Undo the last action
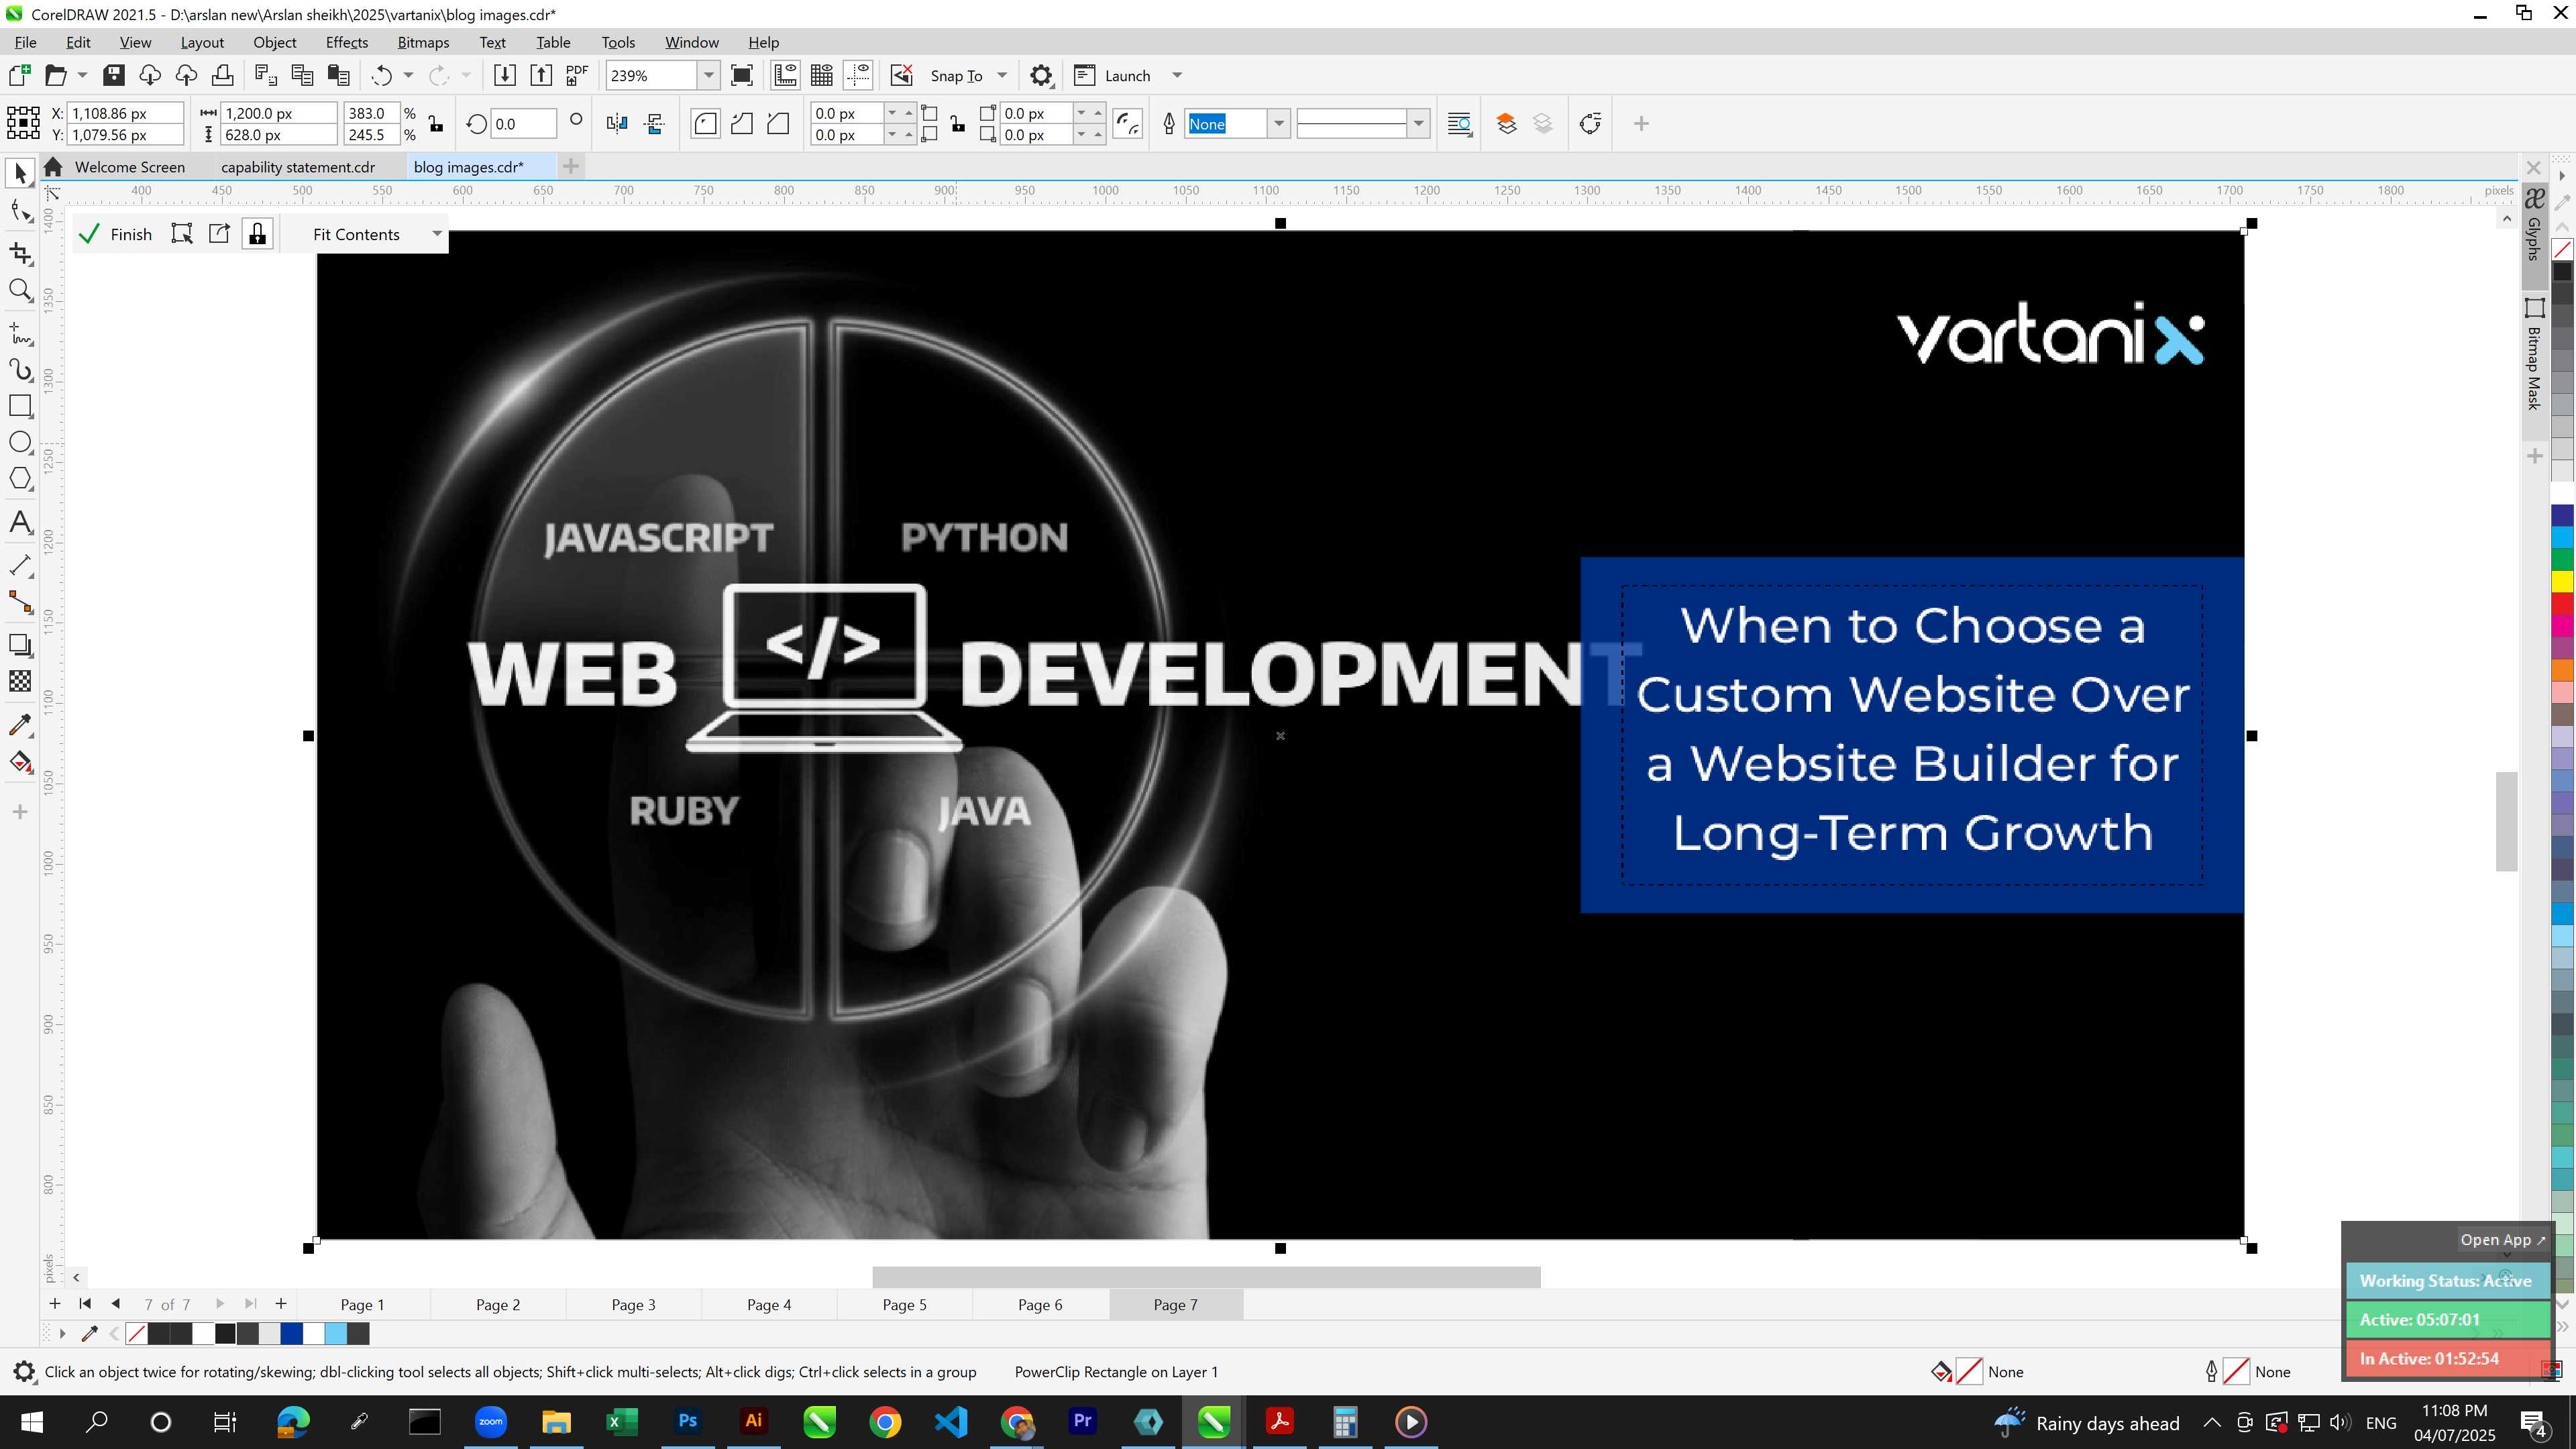This screenshot has width=2576, height=1449. coord(381,75)
